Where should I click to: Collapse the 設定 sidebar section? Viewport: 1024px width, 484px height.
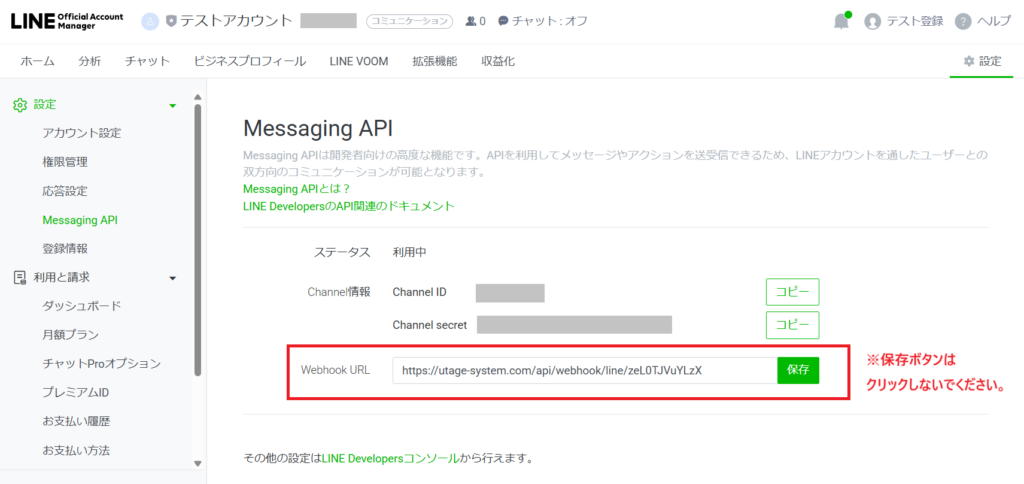tap(172, 105)
